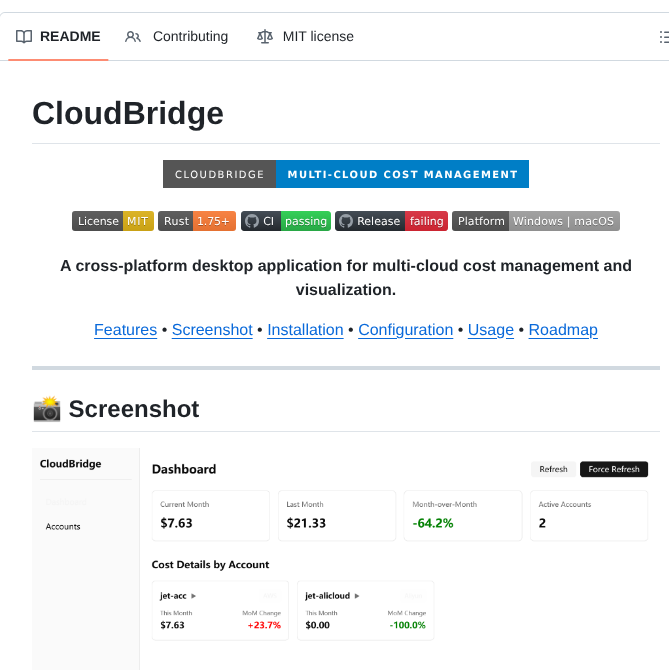Click the README book icon
The image size is (669, 670).
(24, 37)
